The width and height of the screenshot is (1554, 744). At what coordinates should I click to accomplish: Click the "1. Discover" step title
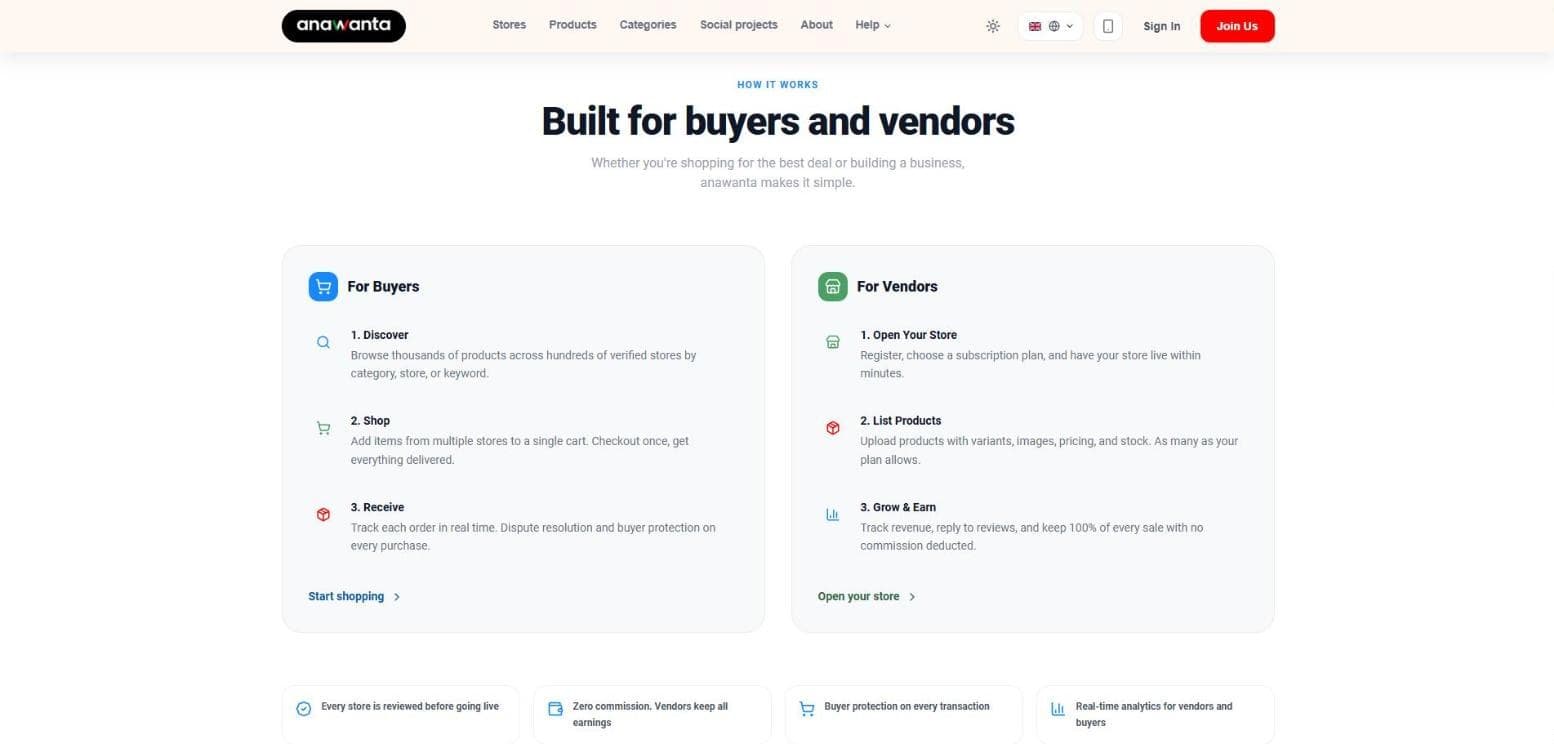pos(380,335)
